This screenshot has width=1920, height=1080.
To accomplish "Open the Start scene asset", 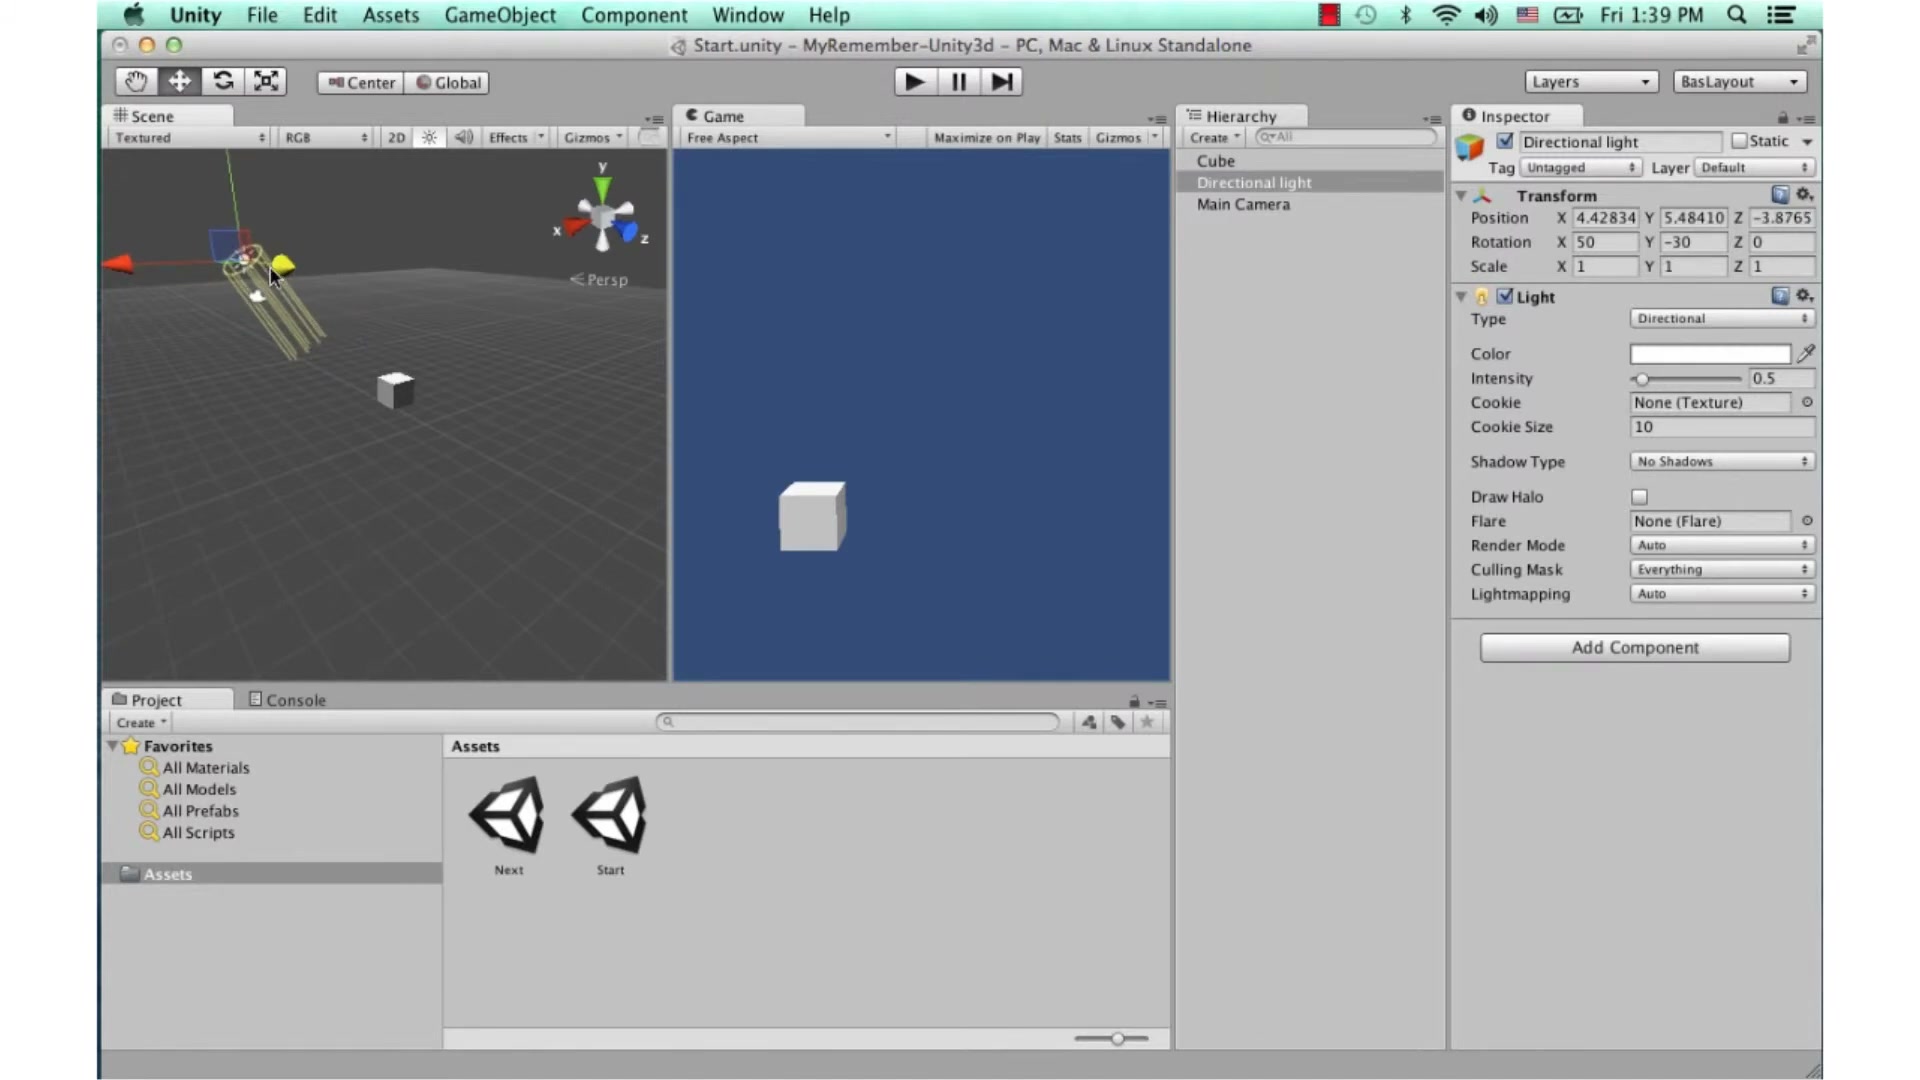I will 610,826.
